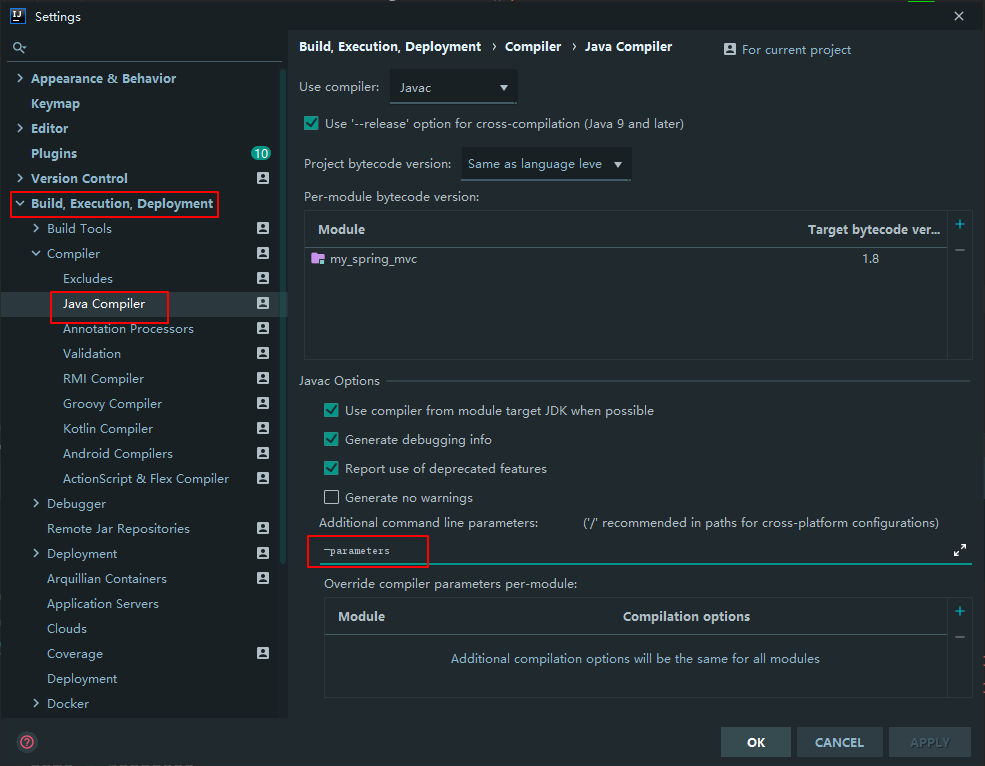Open the Use compiler Javac dropdown
Screen dimensions: 985x766
[x=454, y=87]
